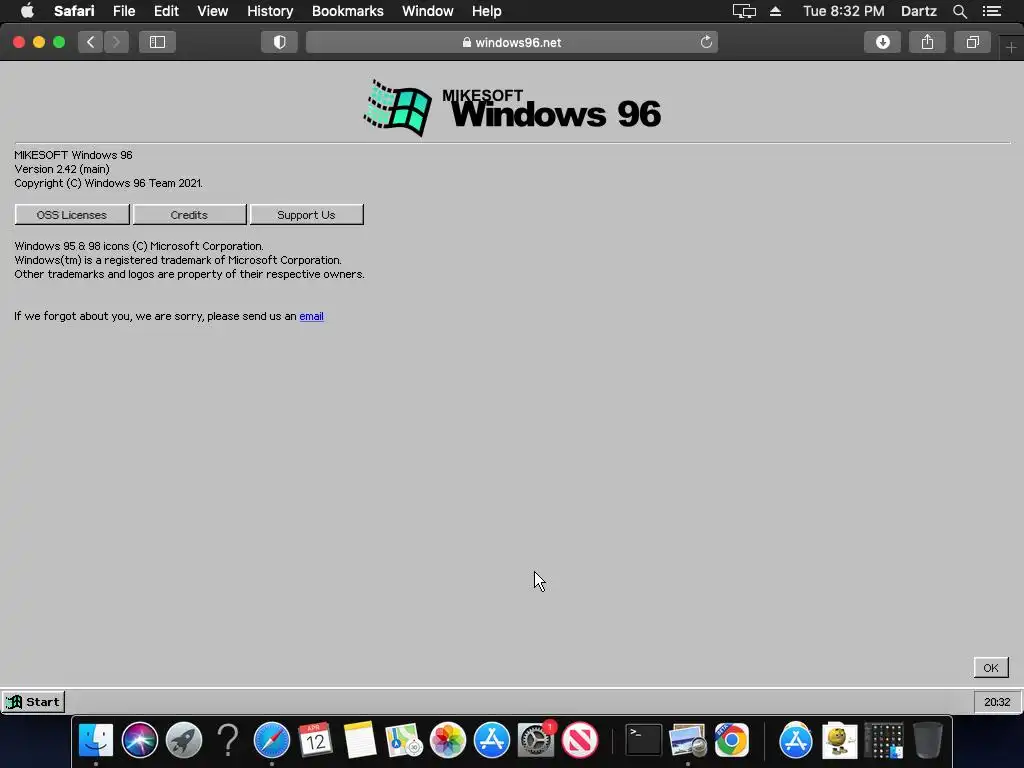Open Chrome Beta from the Dock
The image size is (1024, 768).
click(731, 740)
